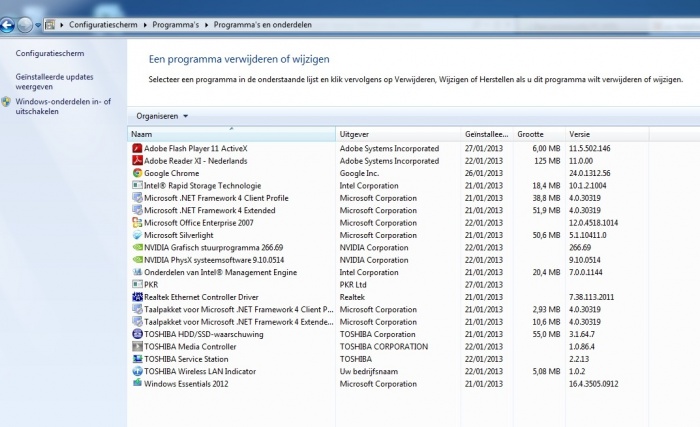
Task: Click the Google Chrome icon in list
Action: tap(137, 173)
